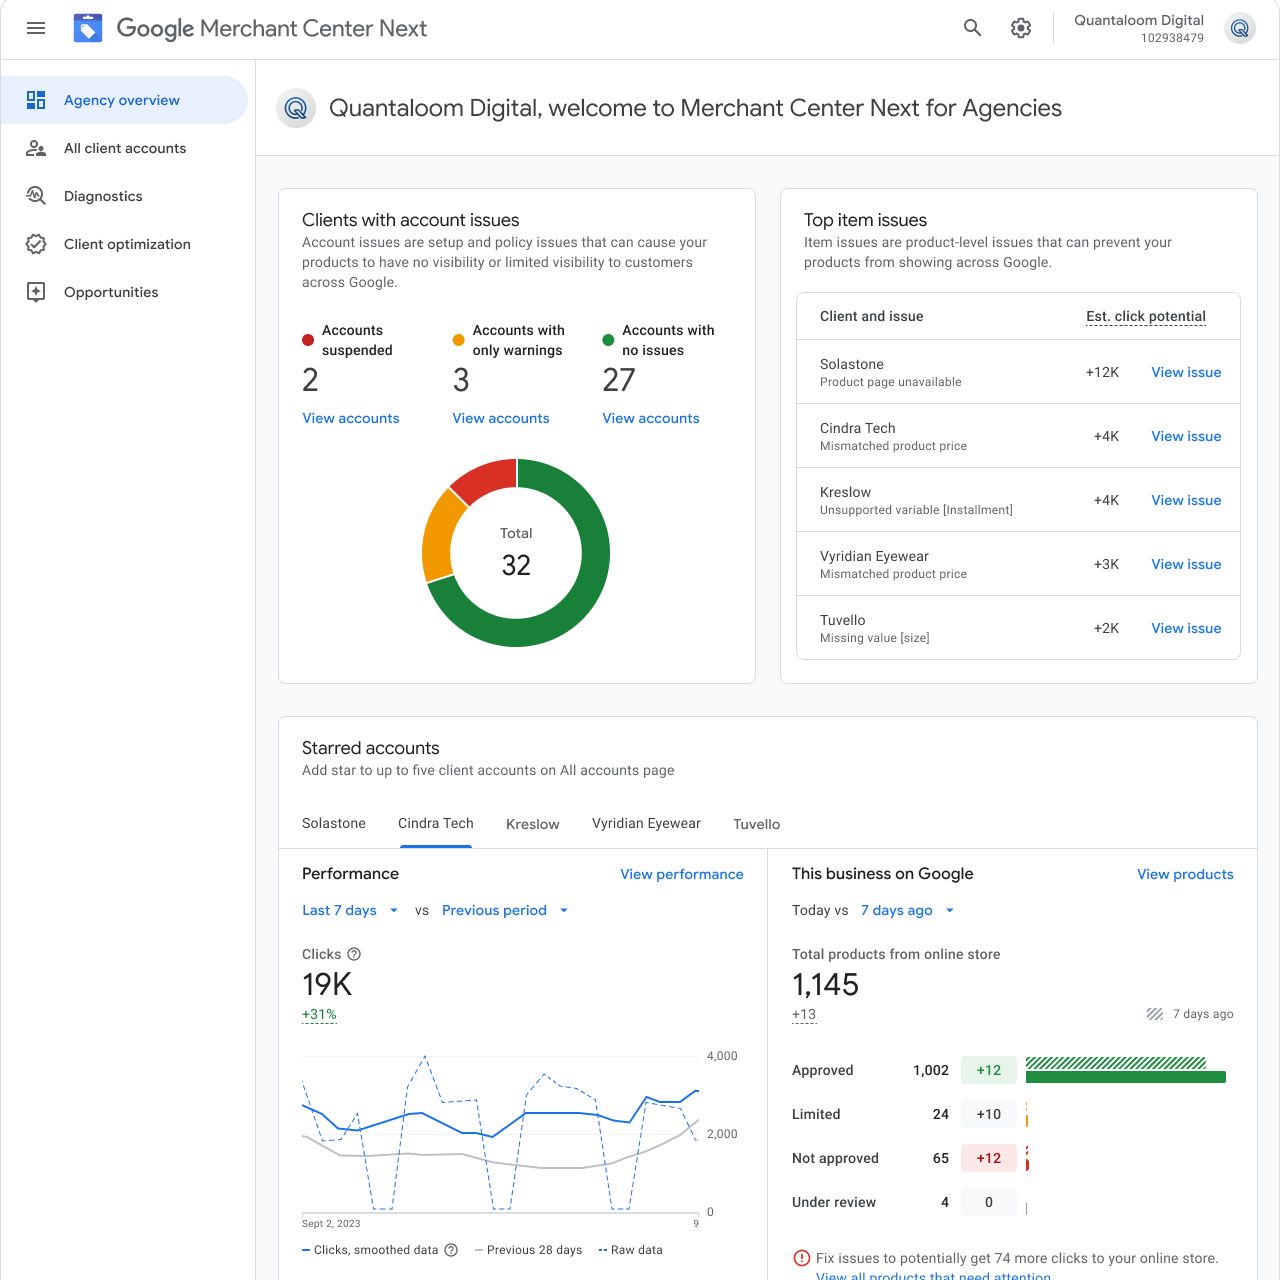Screen dimensions: 1280x1280
Task: Click the red segment of donut chart
Action: (x=487, y=478)
